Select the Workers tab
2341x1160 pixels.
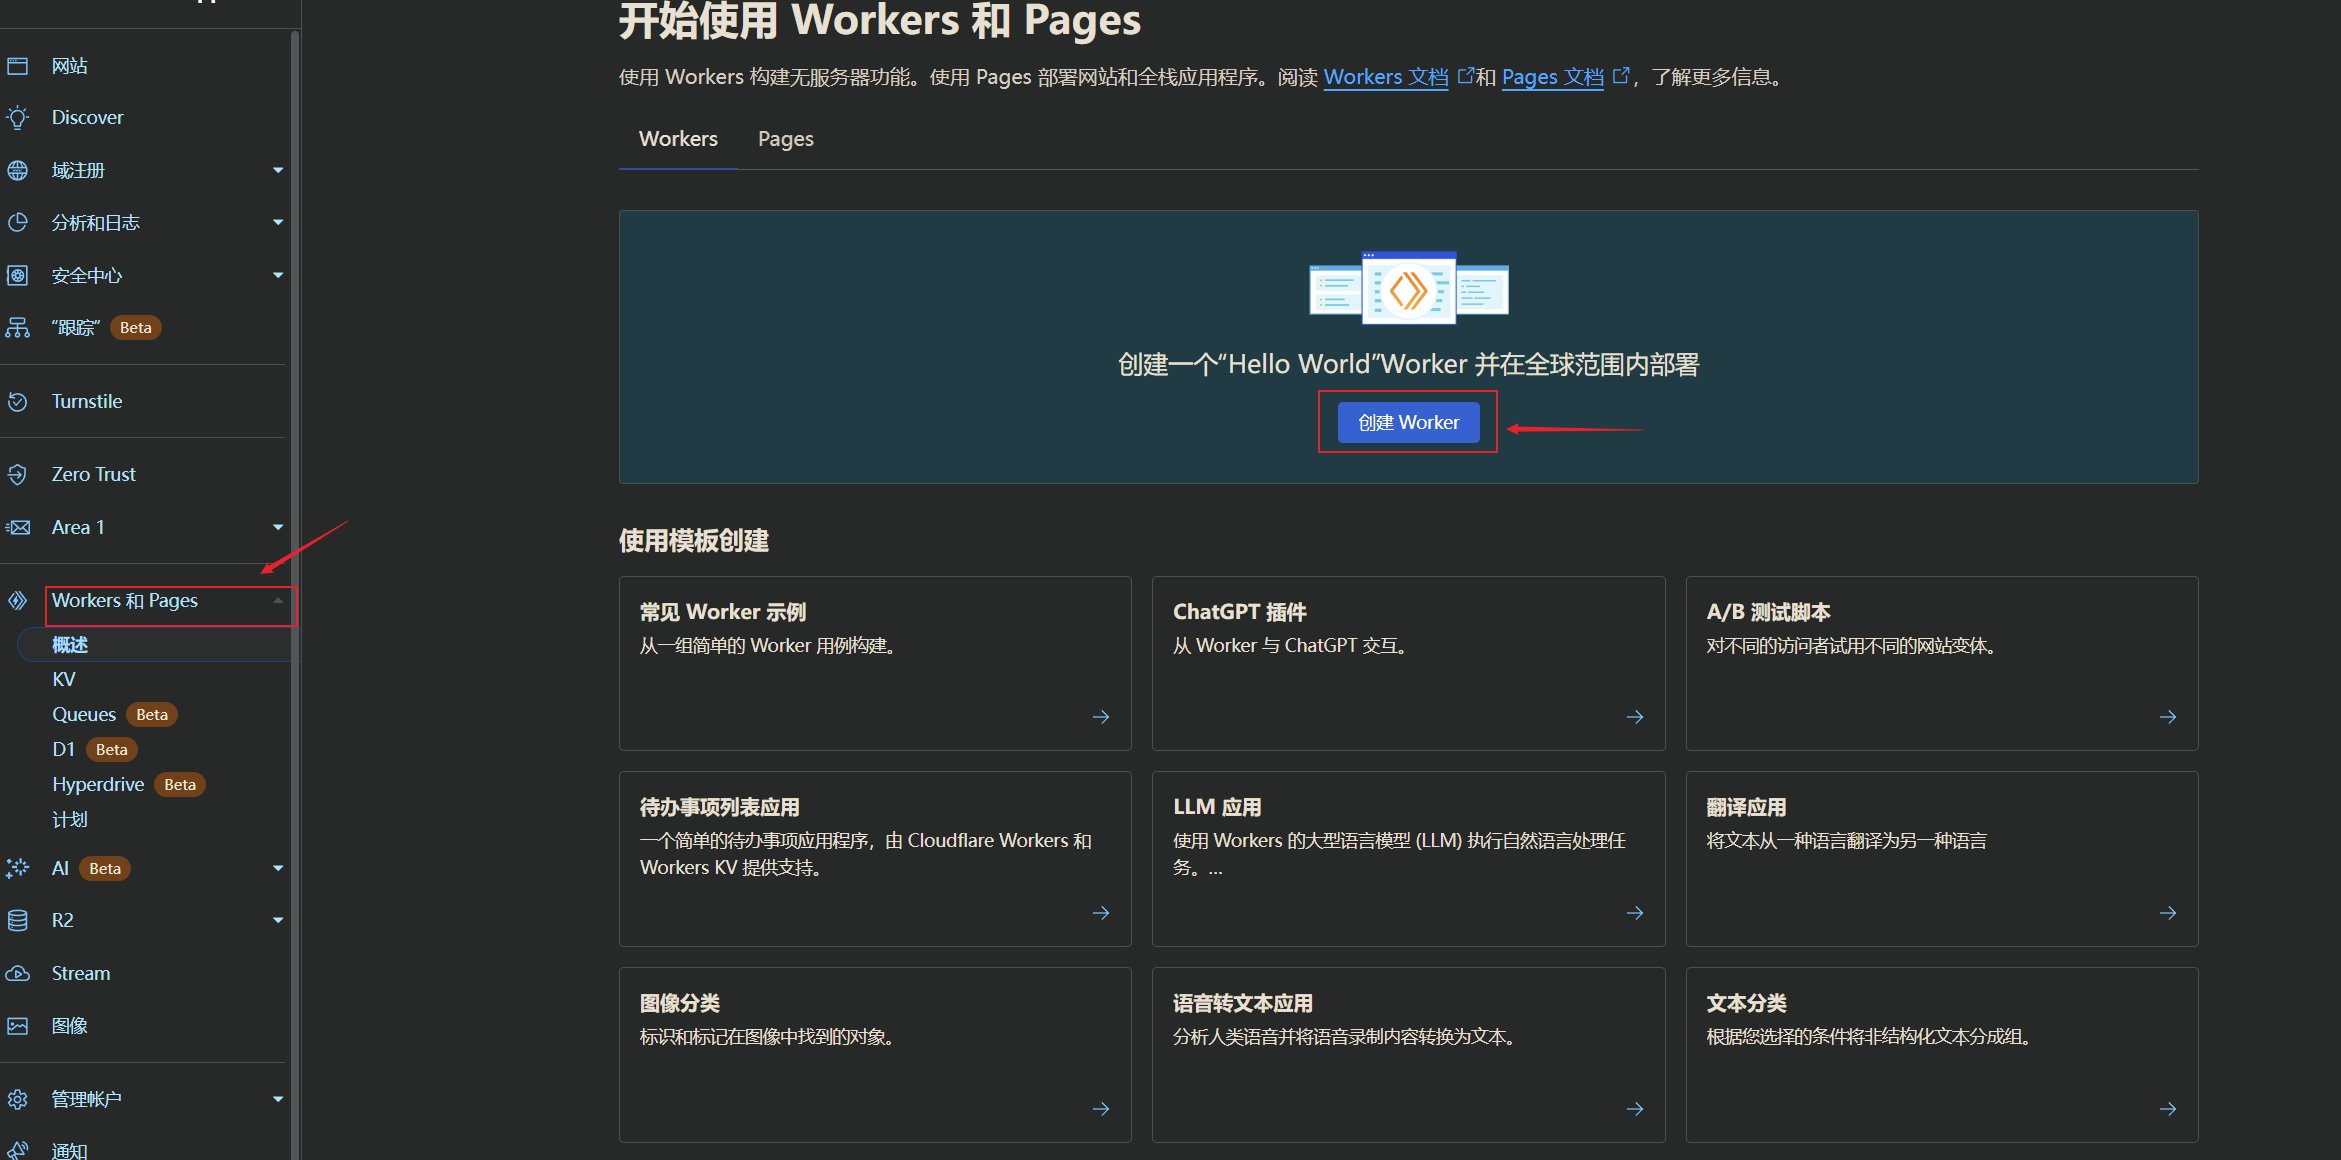[x=678, y=139]
